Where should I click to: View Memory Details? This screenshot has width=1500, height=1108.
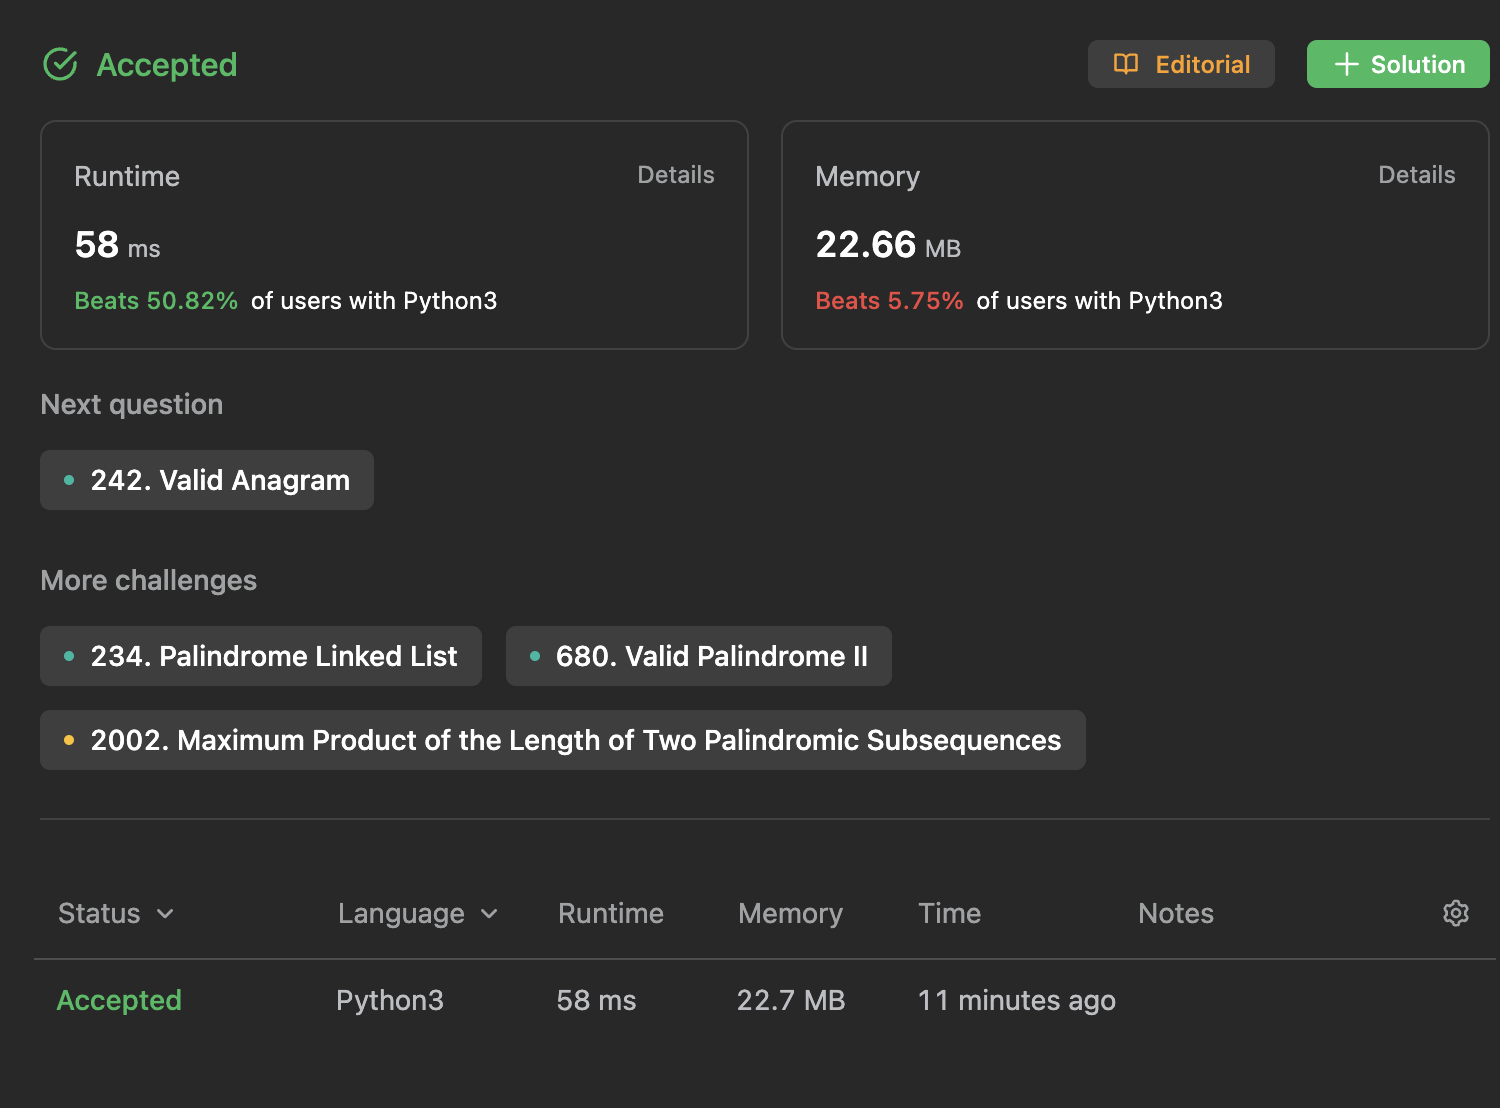[x=1417, y=175]
